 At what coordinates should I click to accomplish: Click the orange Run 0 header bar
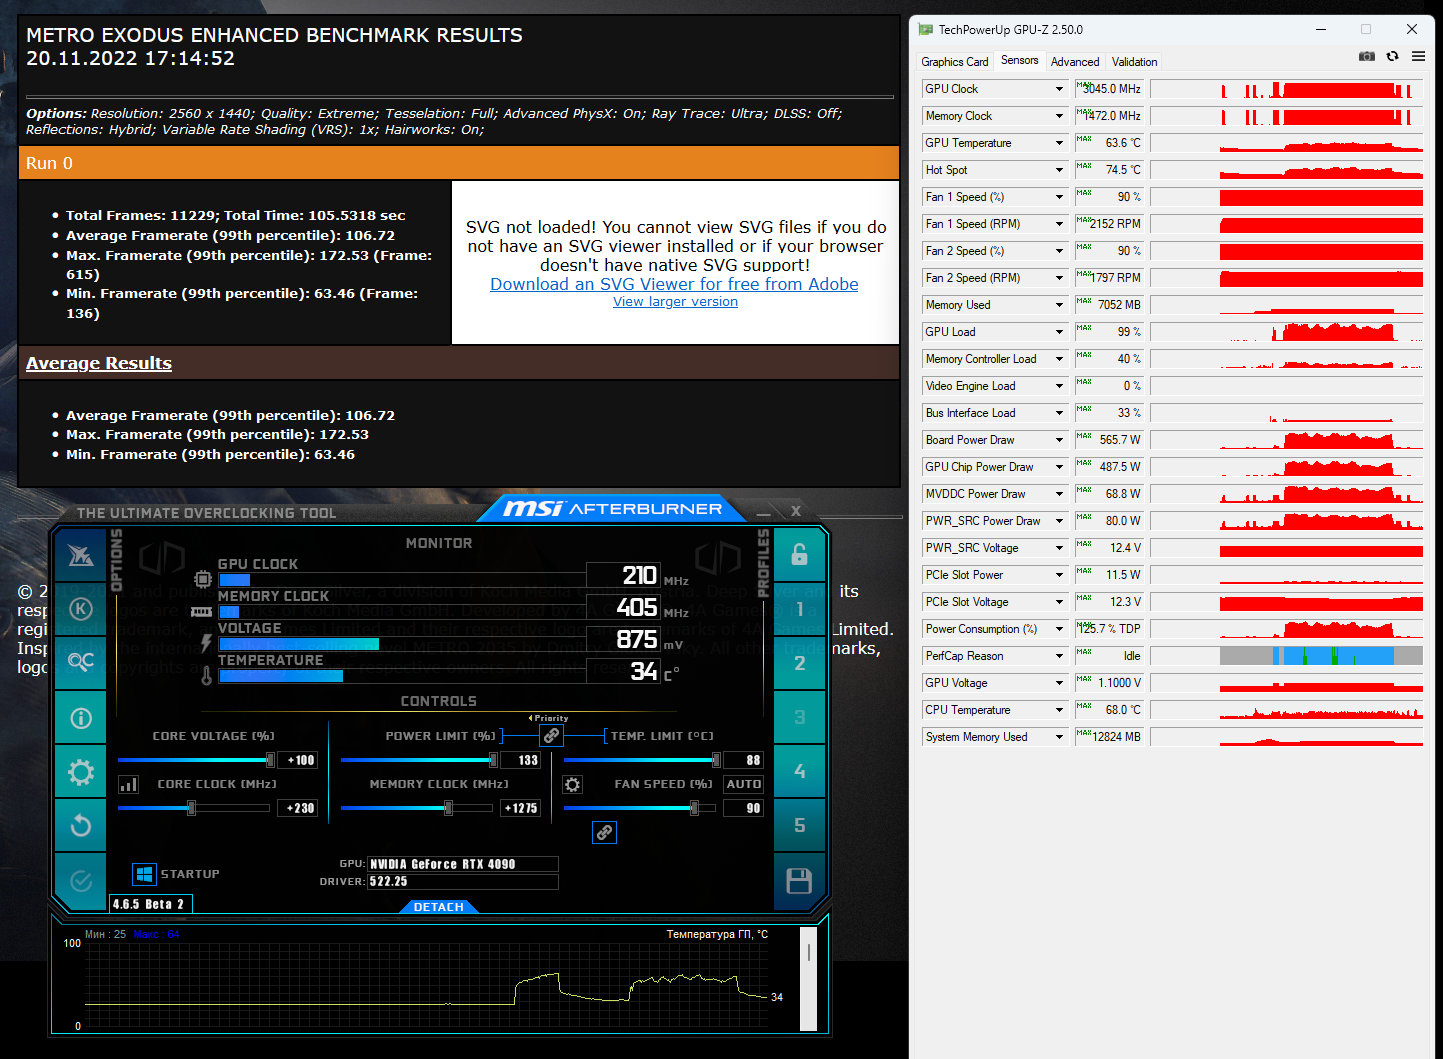(459, 163)
